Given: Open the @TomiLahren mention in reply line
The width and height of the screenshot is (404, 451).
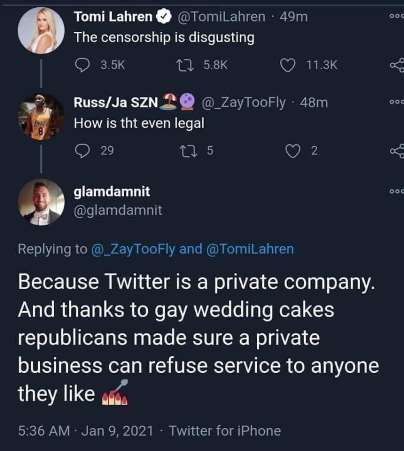Looking at the screenshot, I should point(250,249).
